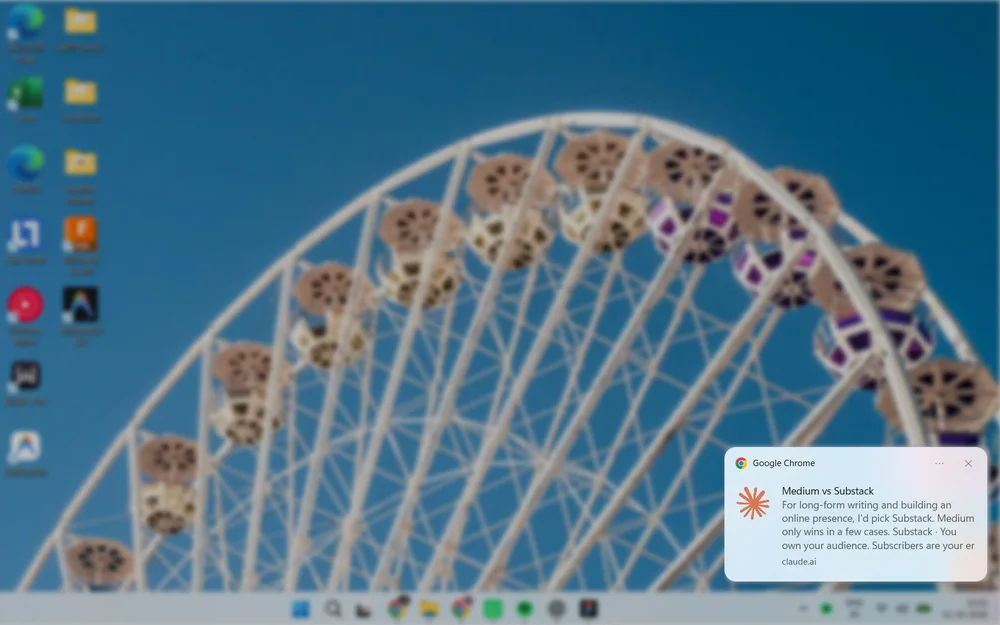1000x625 pixels.
Task: Show hidden system tray icons chevron
Action: coord(803,609)
